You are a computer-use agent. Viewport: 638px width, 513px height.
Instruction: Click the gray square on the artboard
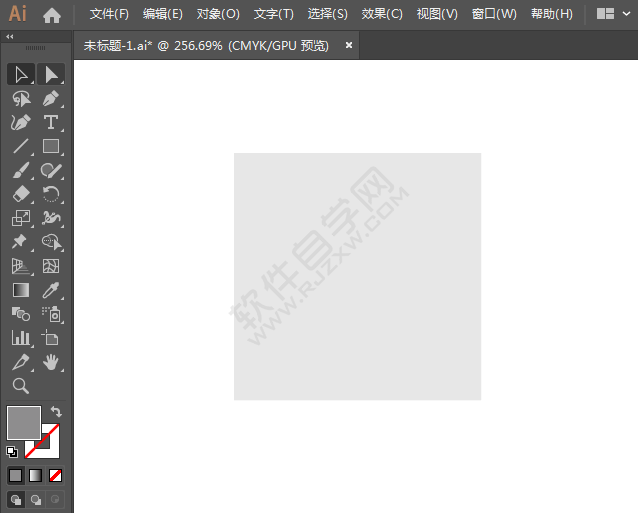[x=357, y=277]
